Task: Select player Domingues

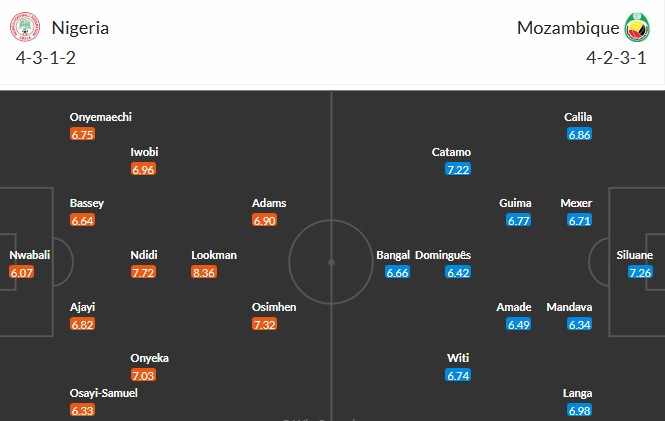Action: 442,255
